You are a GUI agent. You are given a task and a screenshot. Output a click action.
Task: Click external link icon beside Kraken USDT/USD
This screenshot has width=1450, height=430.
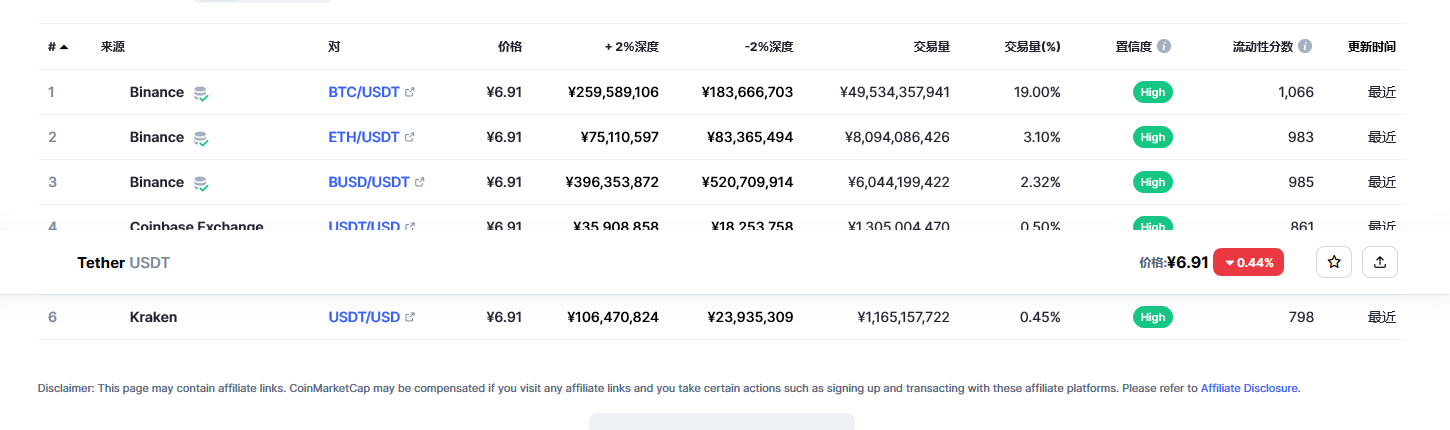point(410,317)
